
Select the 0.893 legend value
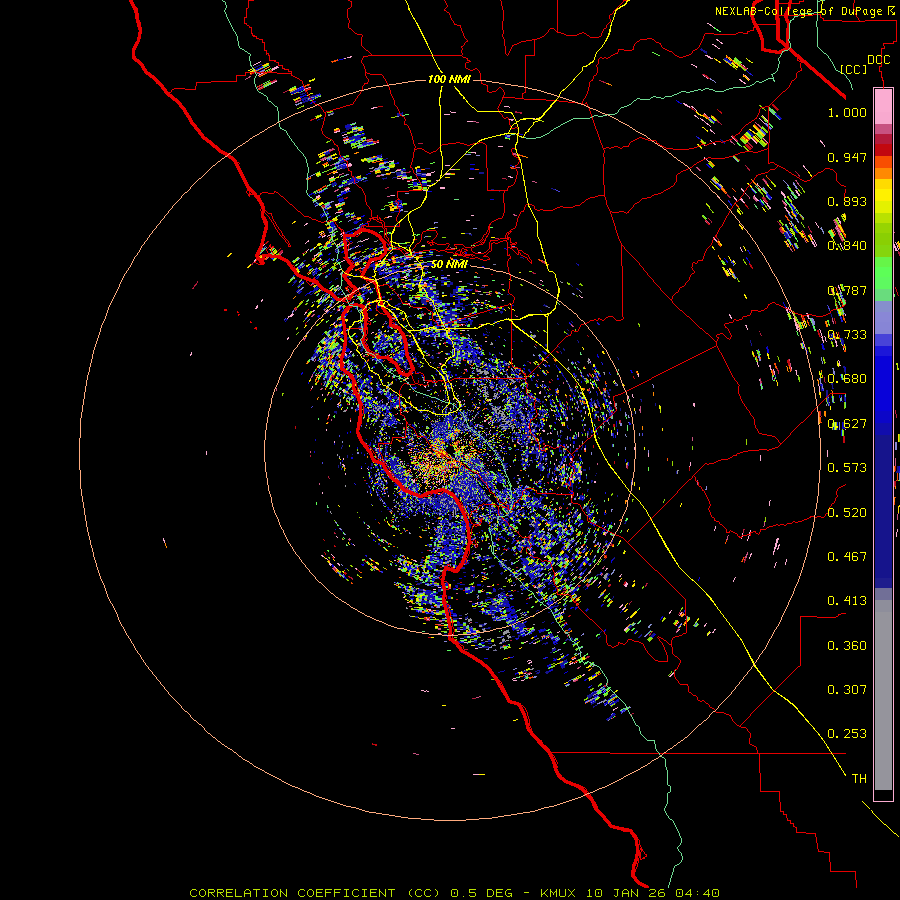pos(847,201)
